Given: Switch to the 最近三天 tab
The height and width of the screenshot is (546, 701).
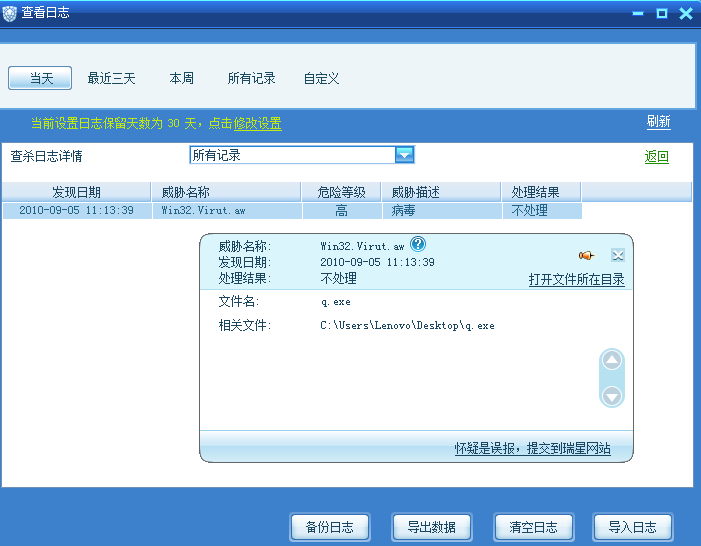Looking at the screenshot, I should pyautogui.click(x=111, y=78).
